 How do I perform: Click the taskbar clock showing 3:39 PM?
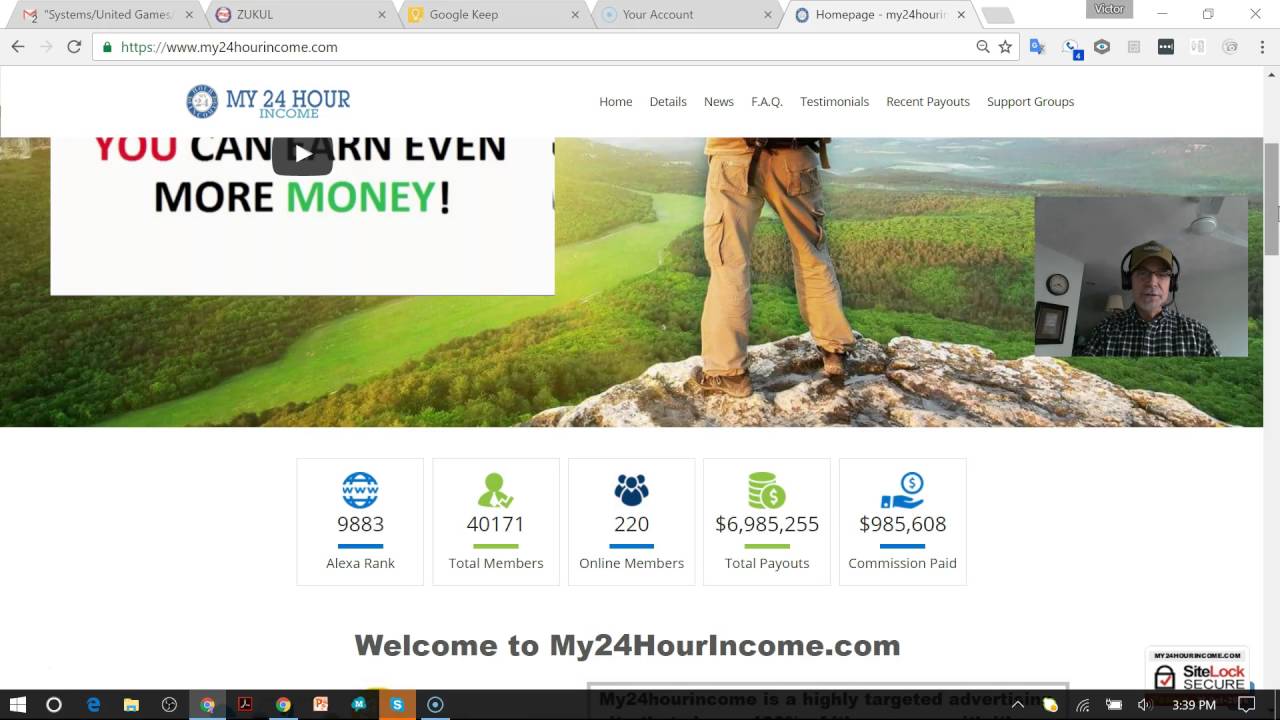pos(1193,705)
